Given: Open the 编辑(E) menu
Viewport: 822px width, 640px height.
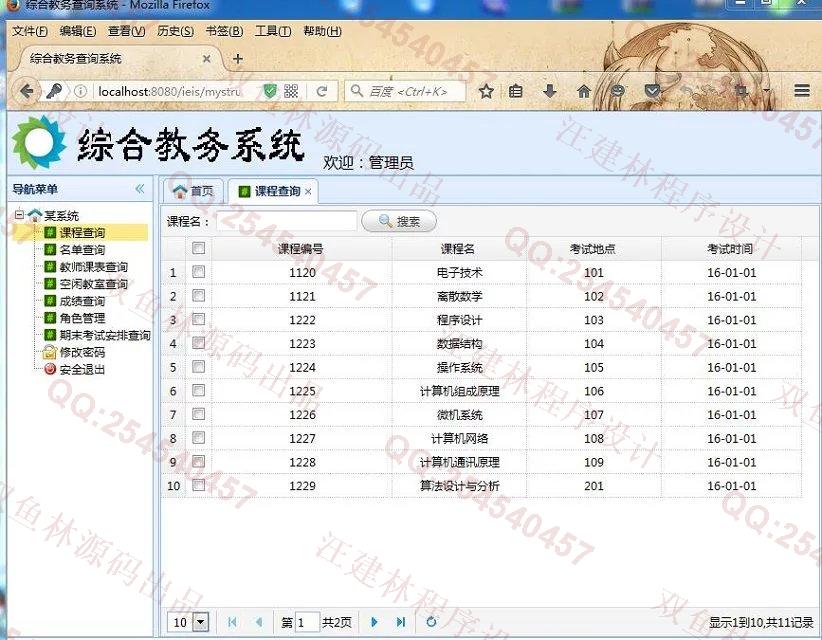Looking at the screenshot, I should point(78,31).
